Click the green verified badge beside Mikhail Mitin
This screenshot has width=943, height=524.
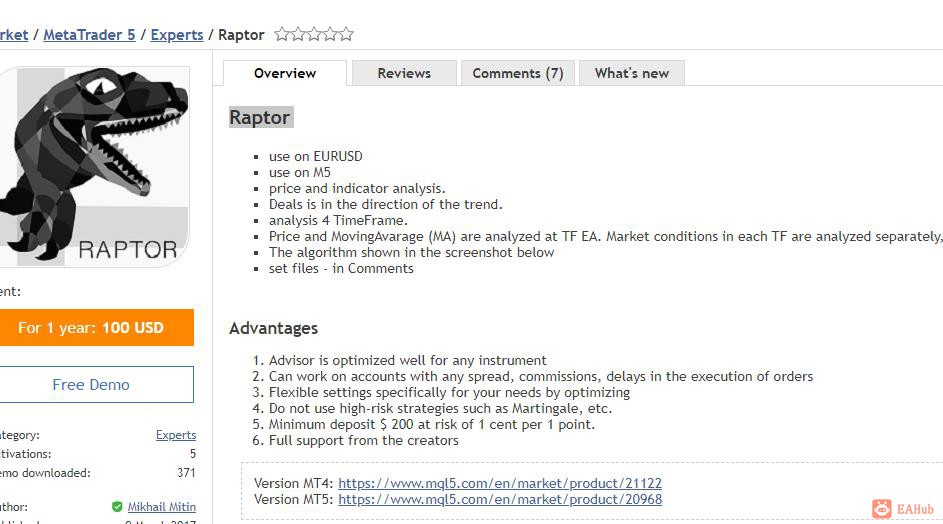(x=117, y=507)
